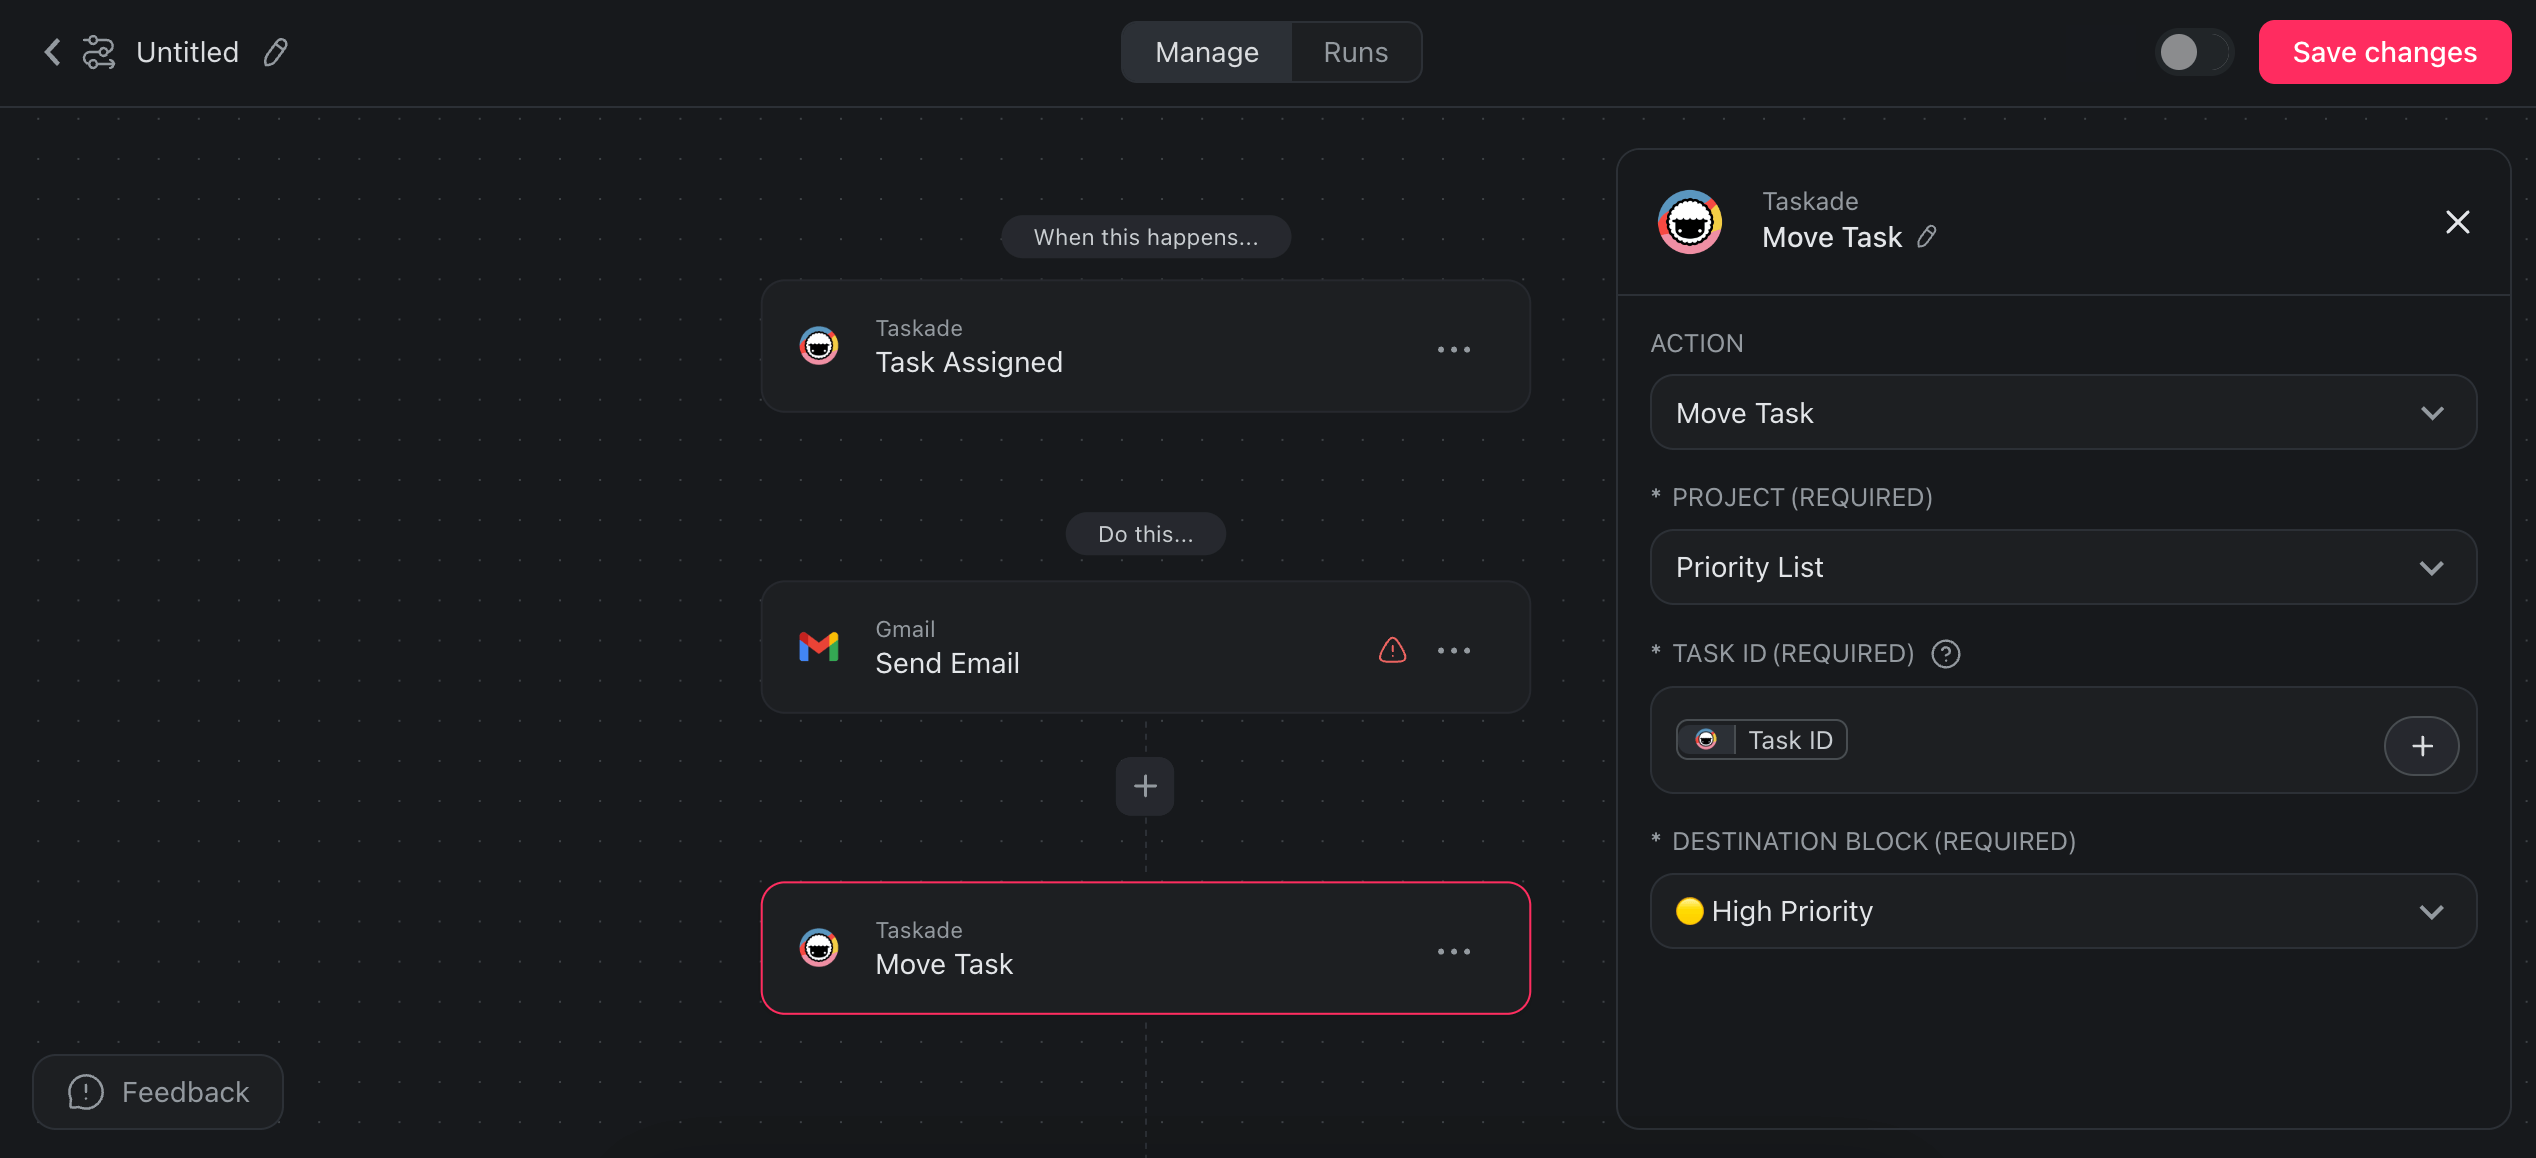2536x1158 pixels.
Task: Switch to the Runs tab
Action: tap(1355, 52)
